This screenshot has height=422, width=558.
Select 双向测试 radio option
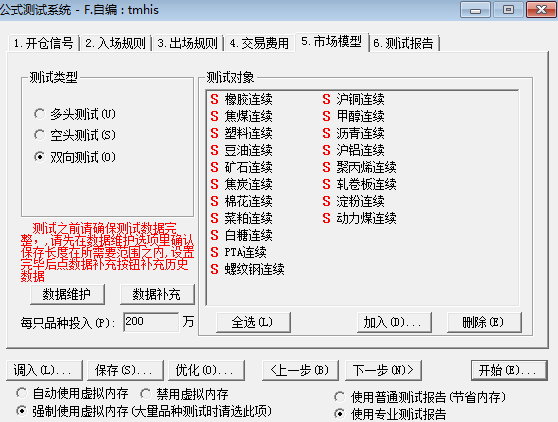(x=75, y=157)
